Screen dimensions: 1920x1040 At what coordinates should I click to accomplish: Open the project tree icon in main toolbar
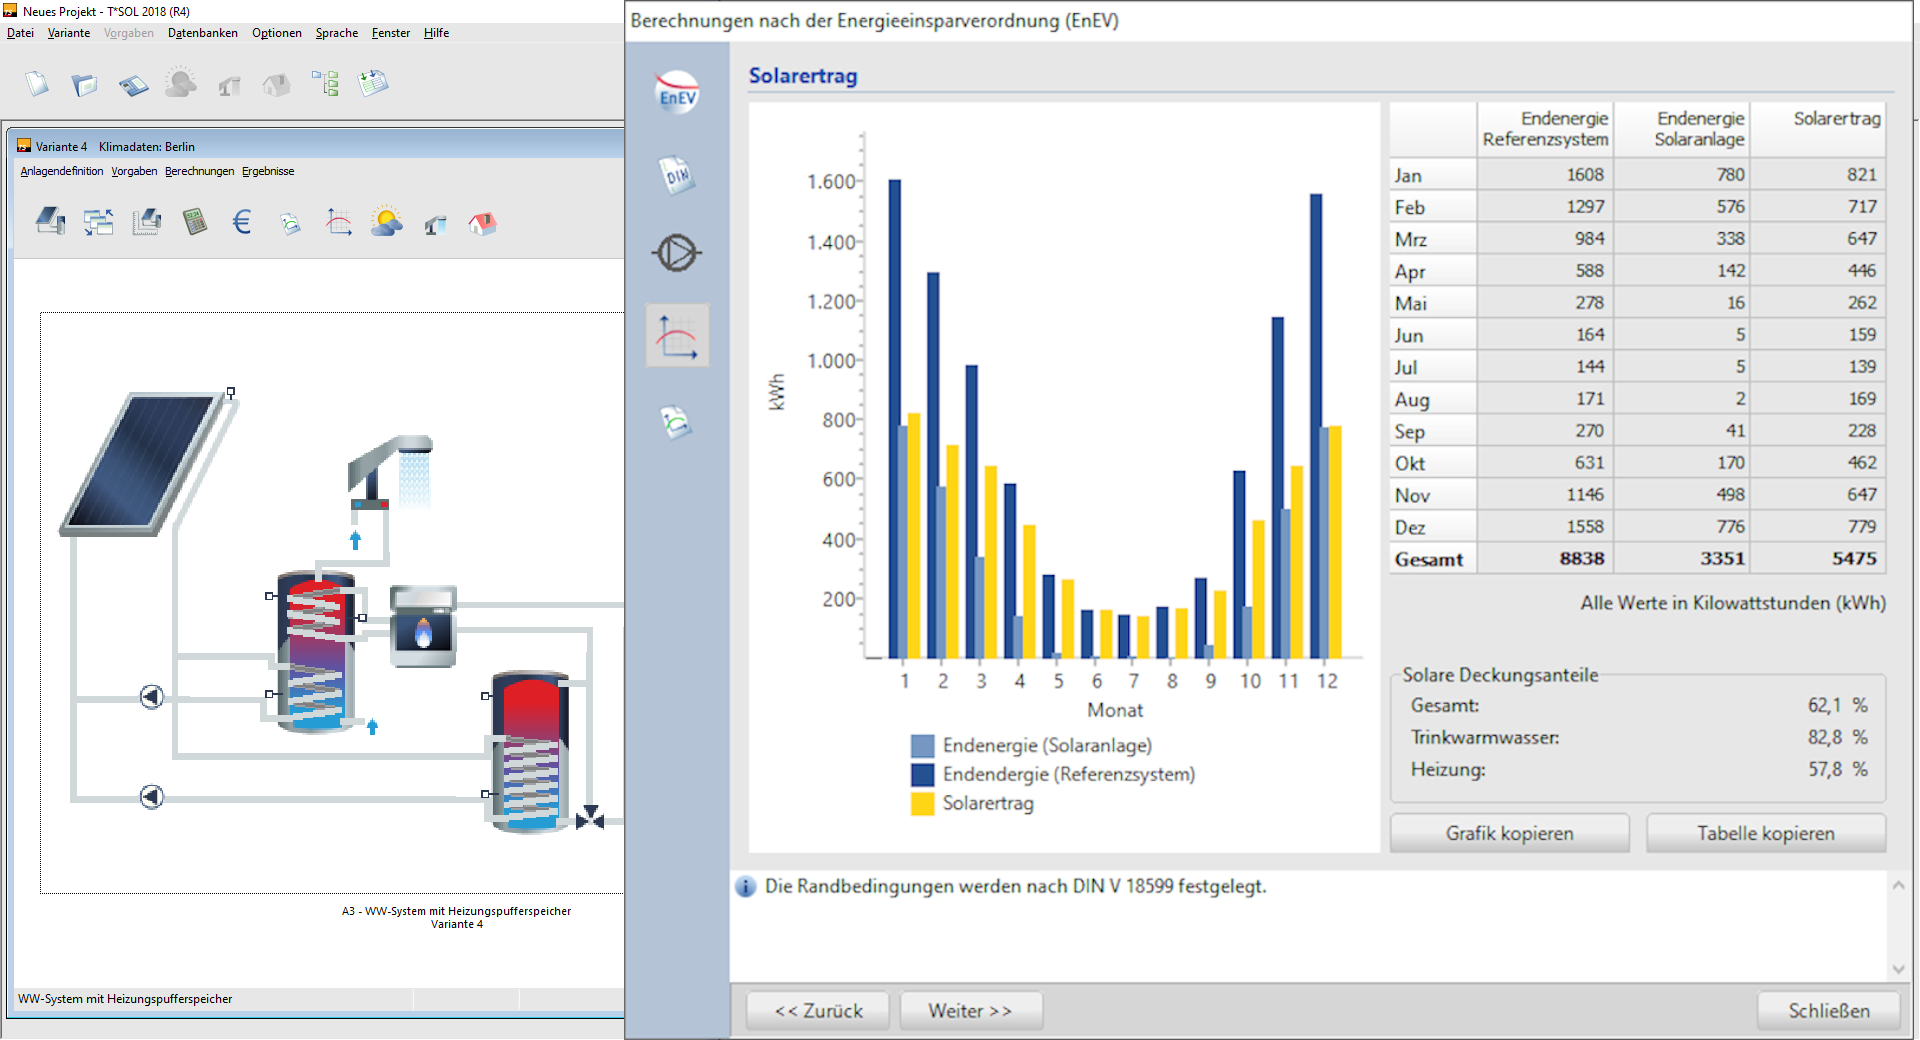[x=325, y=84]
